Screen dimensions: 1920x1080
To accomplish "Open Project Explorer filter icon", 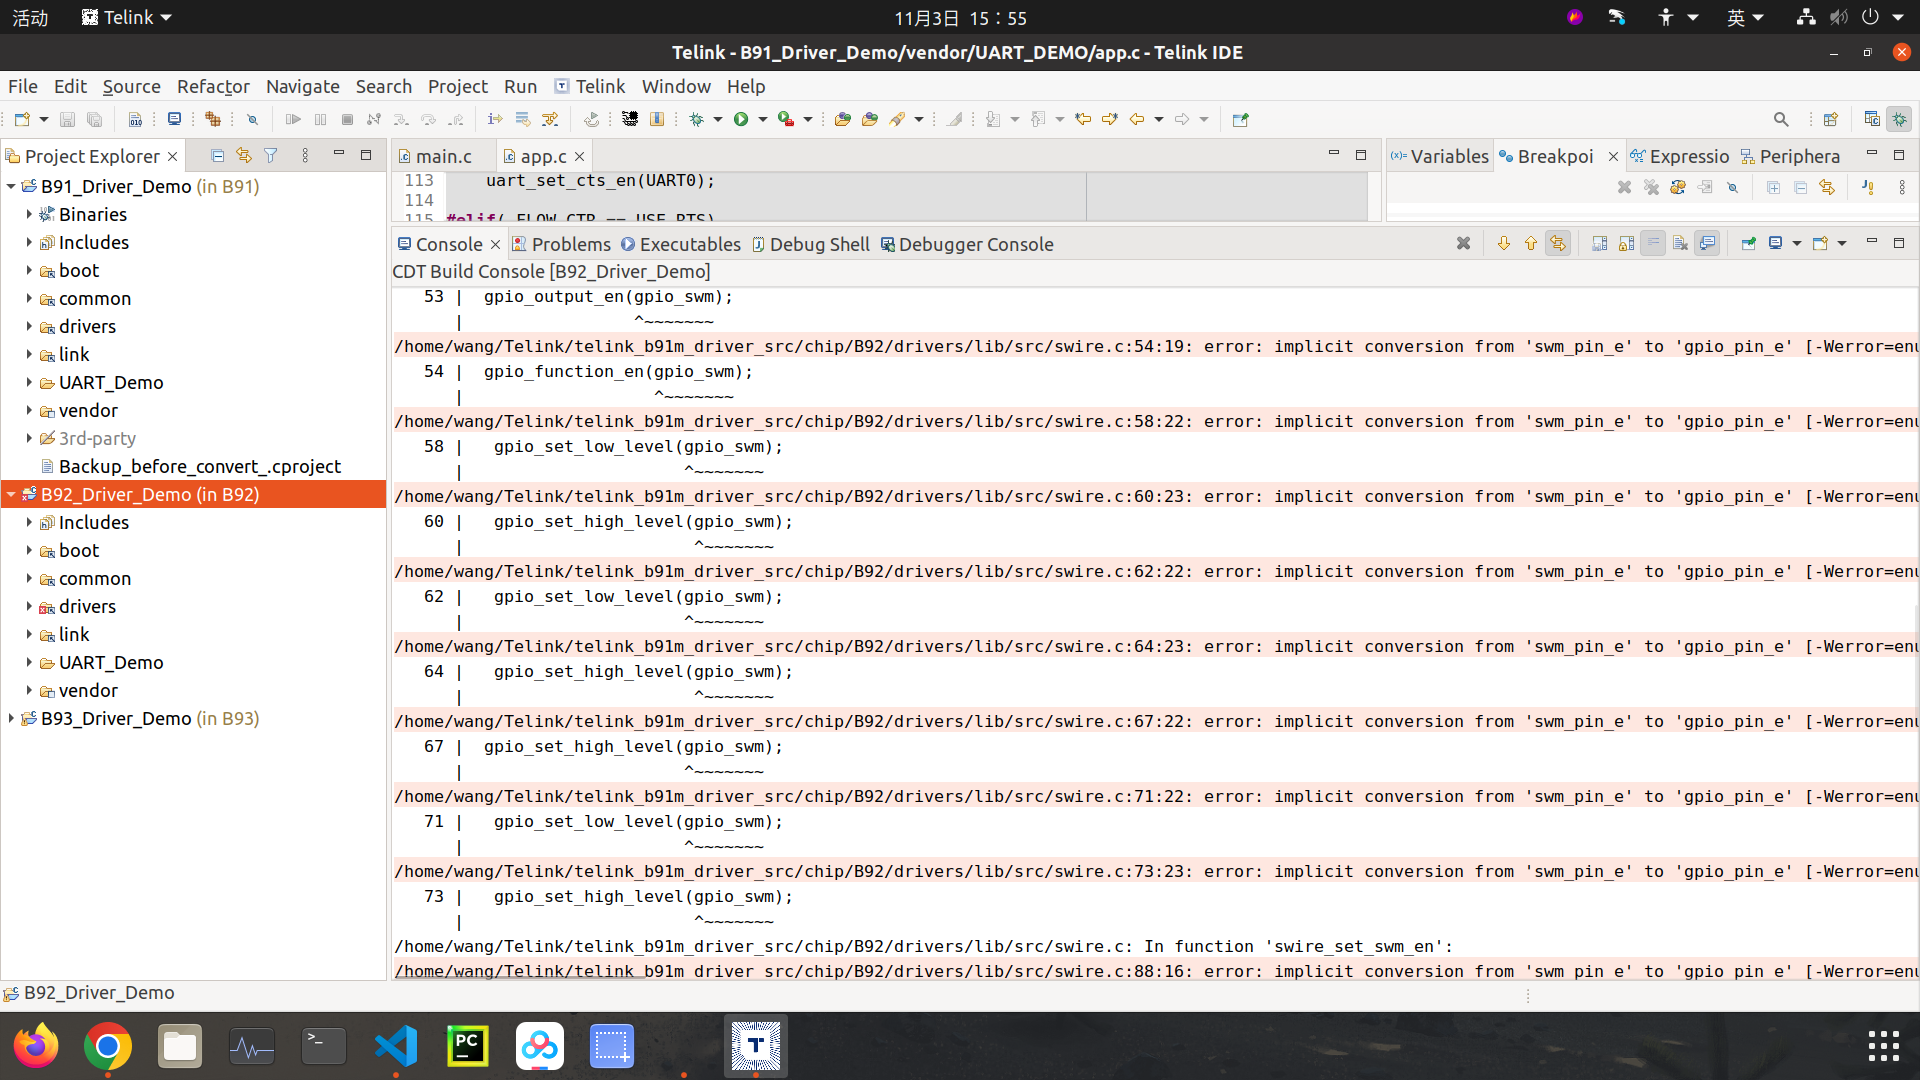I will (271, 156).
